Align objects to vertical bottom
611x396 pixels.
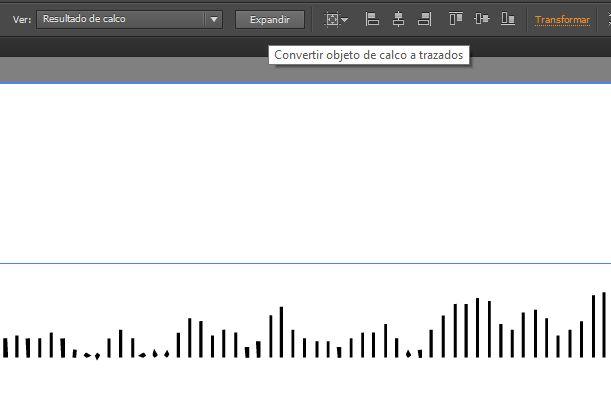click(x=508, y=18)
